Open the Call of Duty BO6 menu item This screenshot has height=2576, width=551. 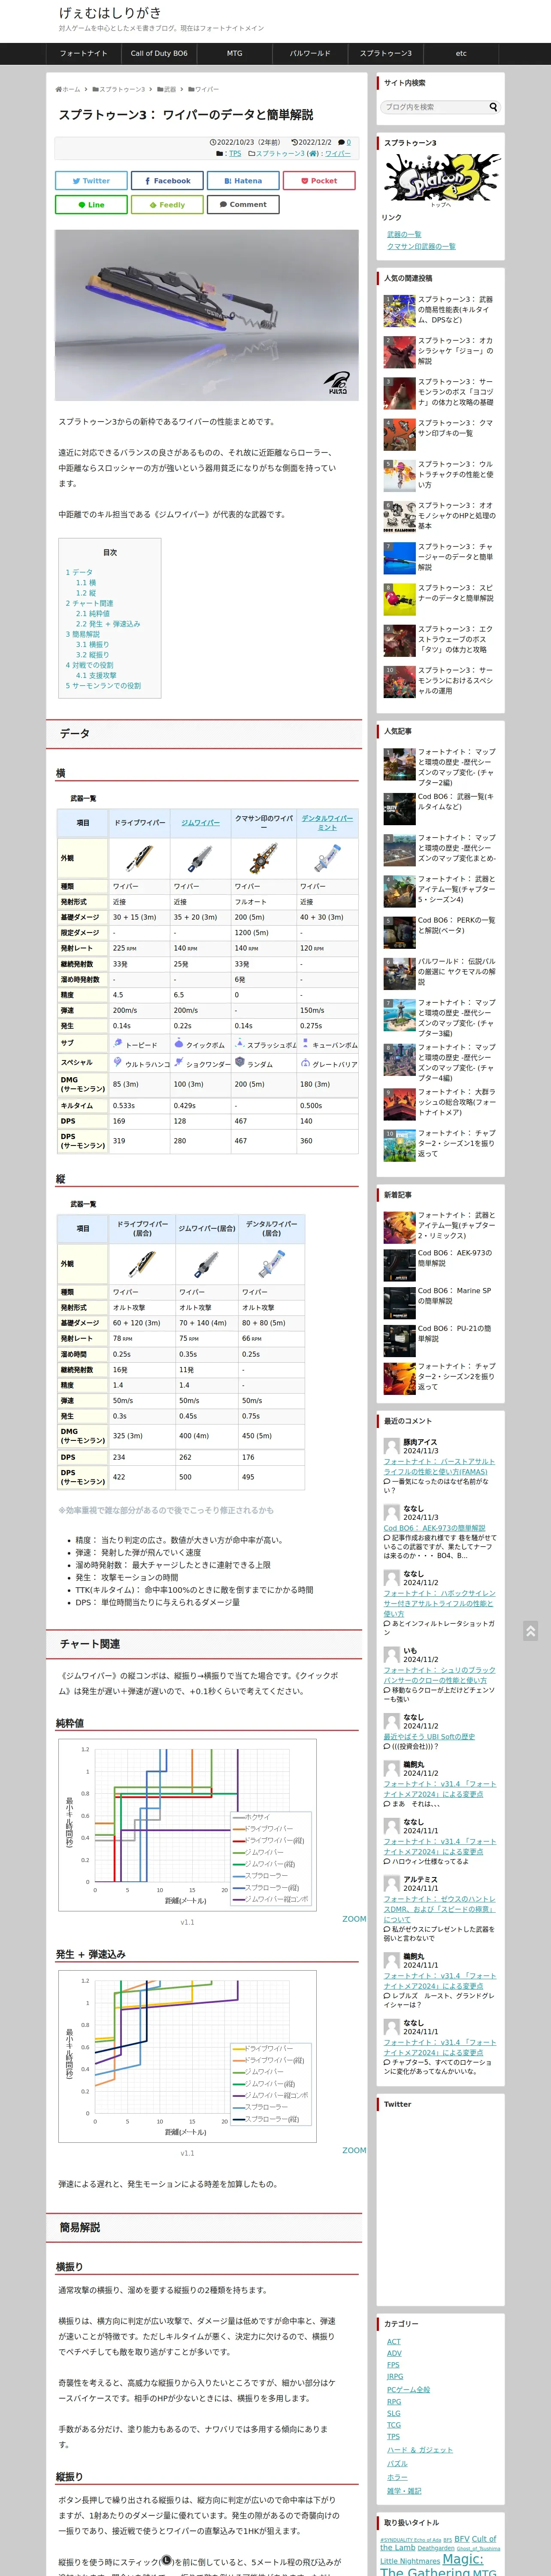(159, 54)
